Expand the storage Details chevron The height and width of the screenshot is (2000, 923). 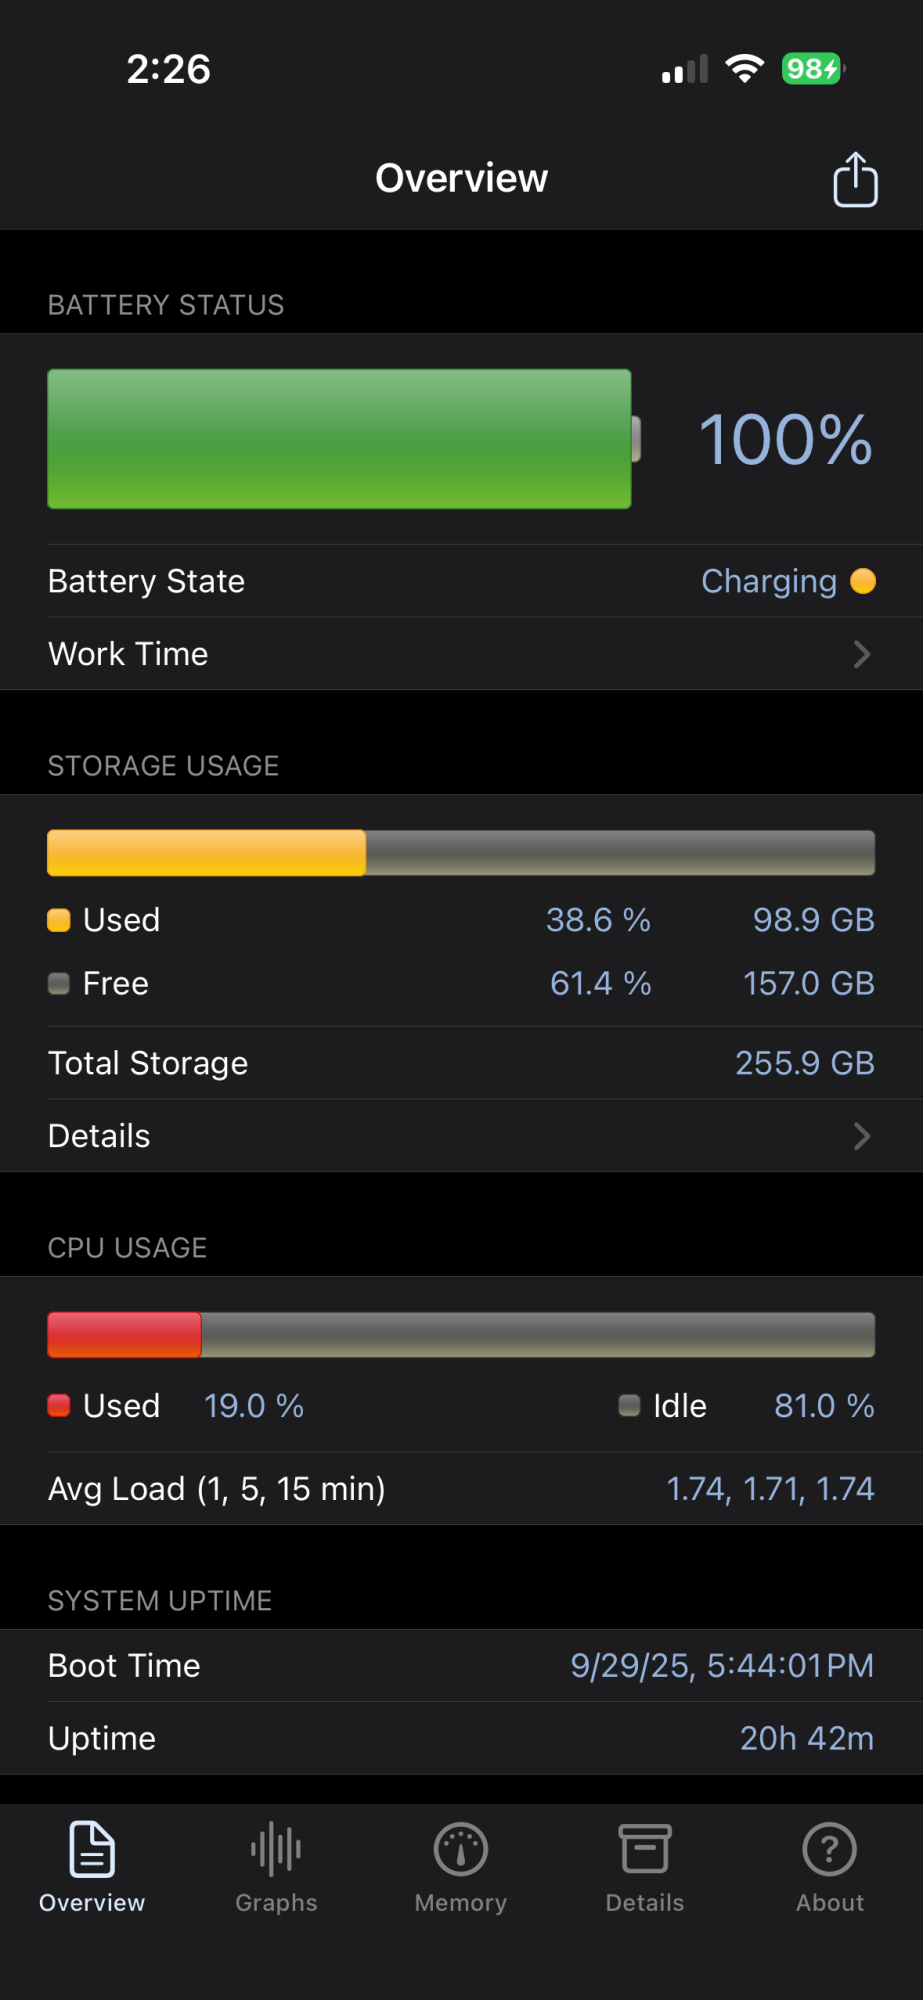pyautogui.click(x=862, y=1136)
